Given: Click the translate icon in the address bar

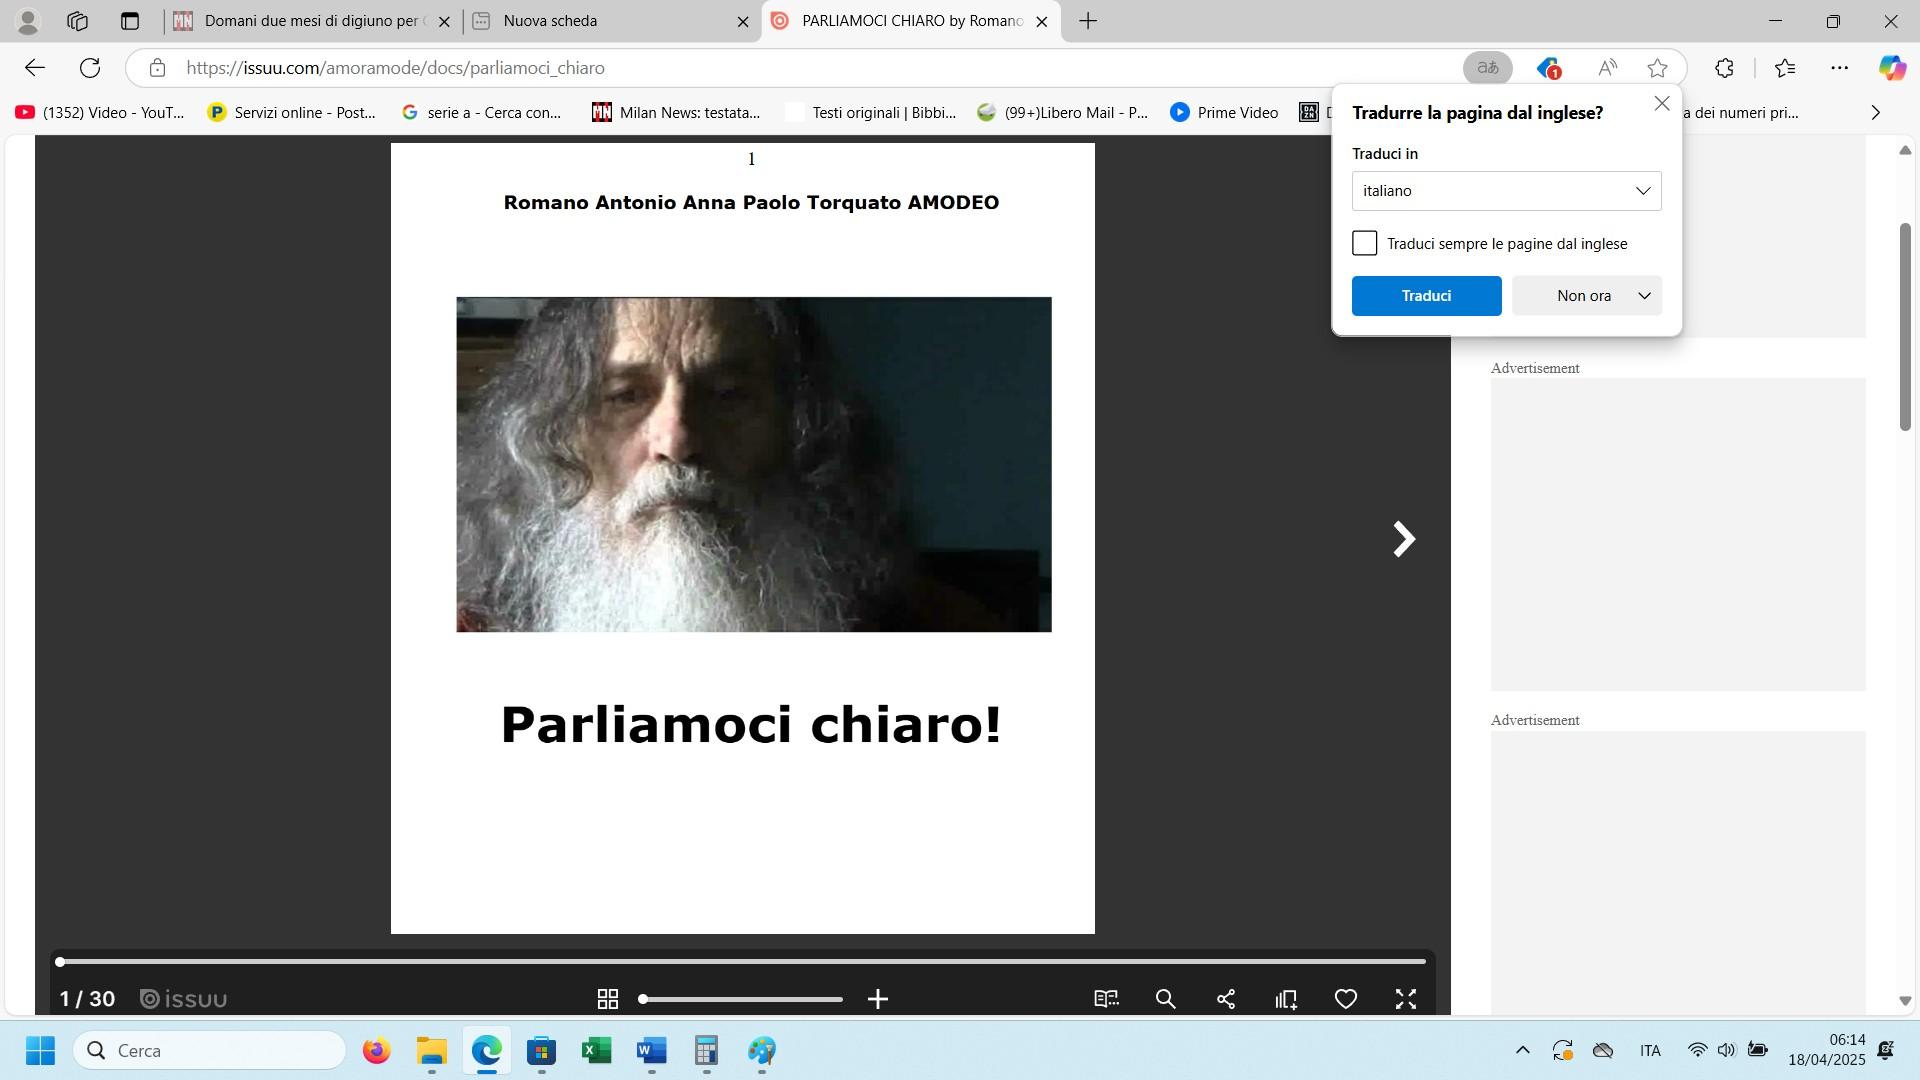Looking at the screenshot, I should [1488, 68].
